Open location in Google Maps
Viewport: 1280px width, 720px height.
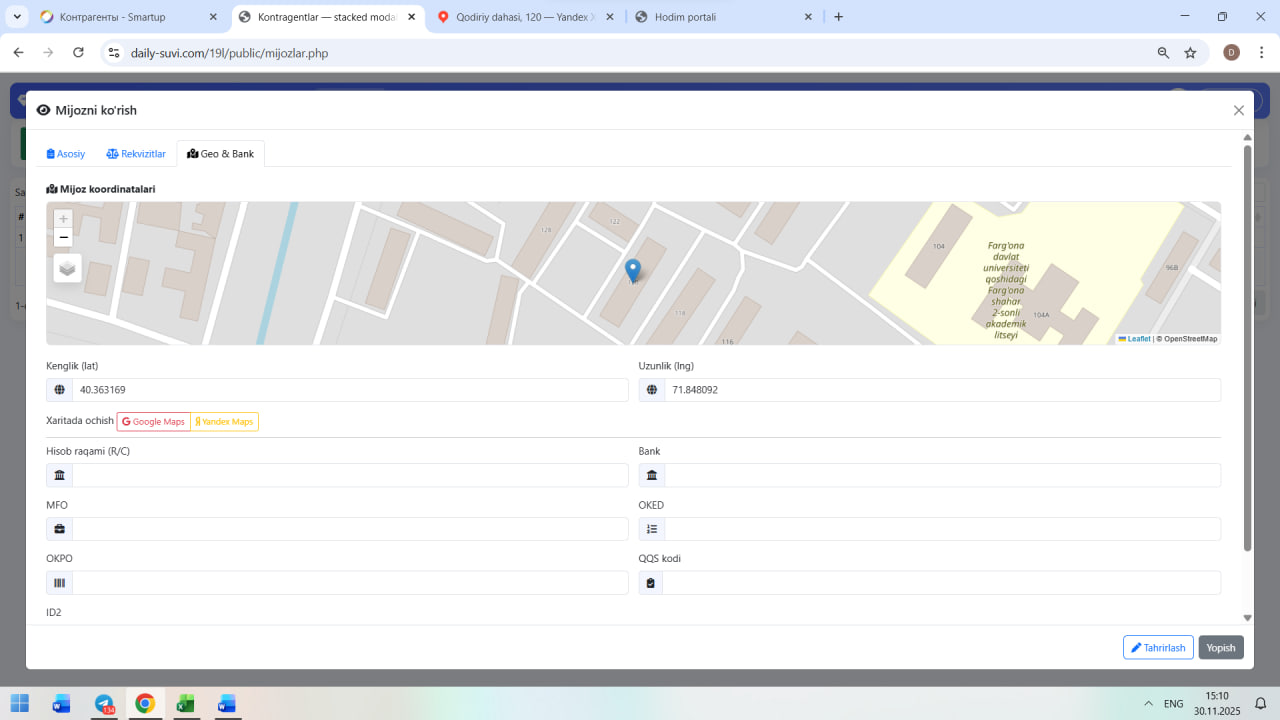[154, 422]
